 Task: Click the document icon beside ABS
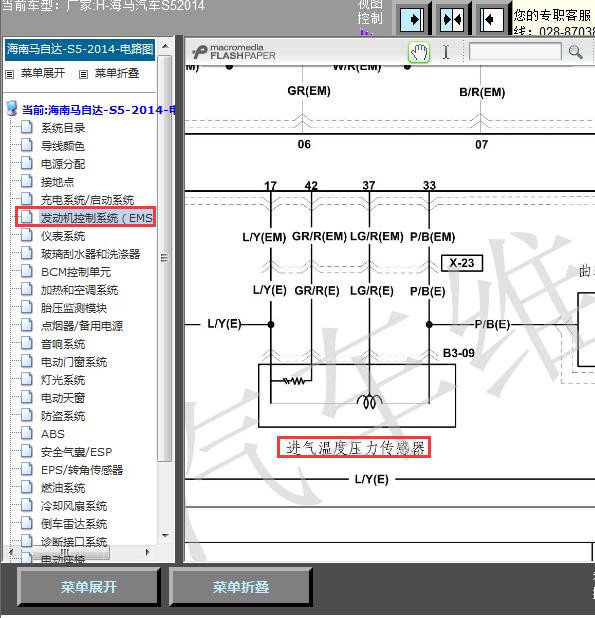(26, 433)
